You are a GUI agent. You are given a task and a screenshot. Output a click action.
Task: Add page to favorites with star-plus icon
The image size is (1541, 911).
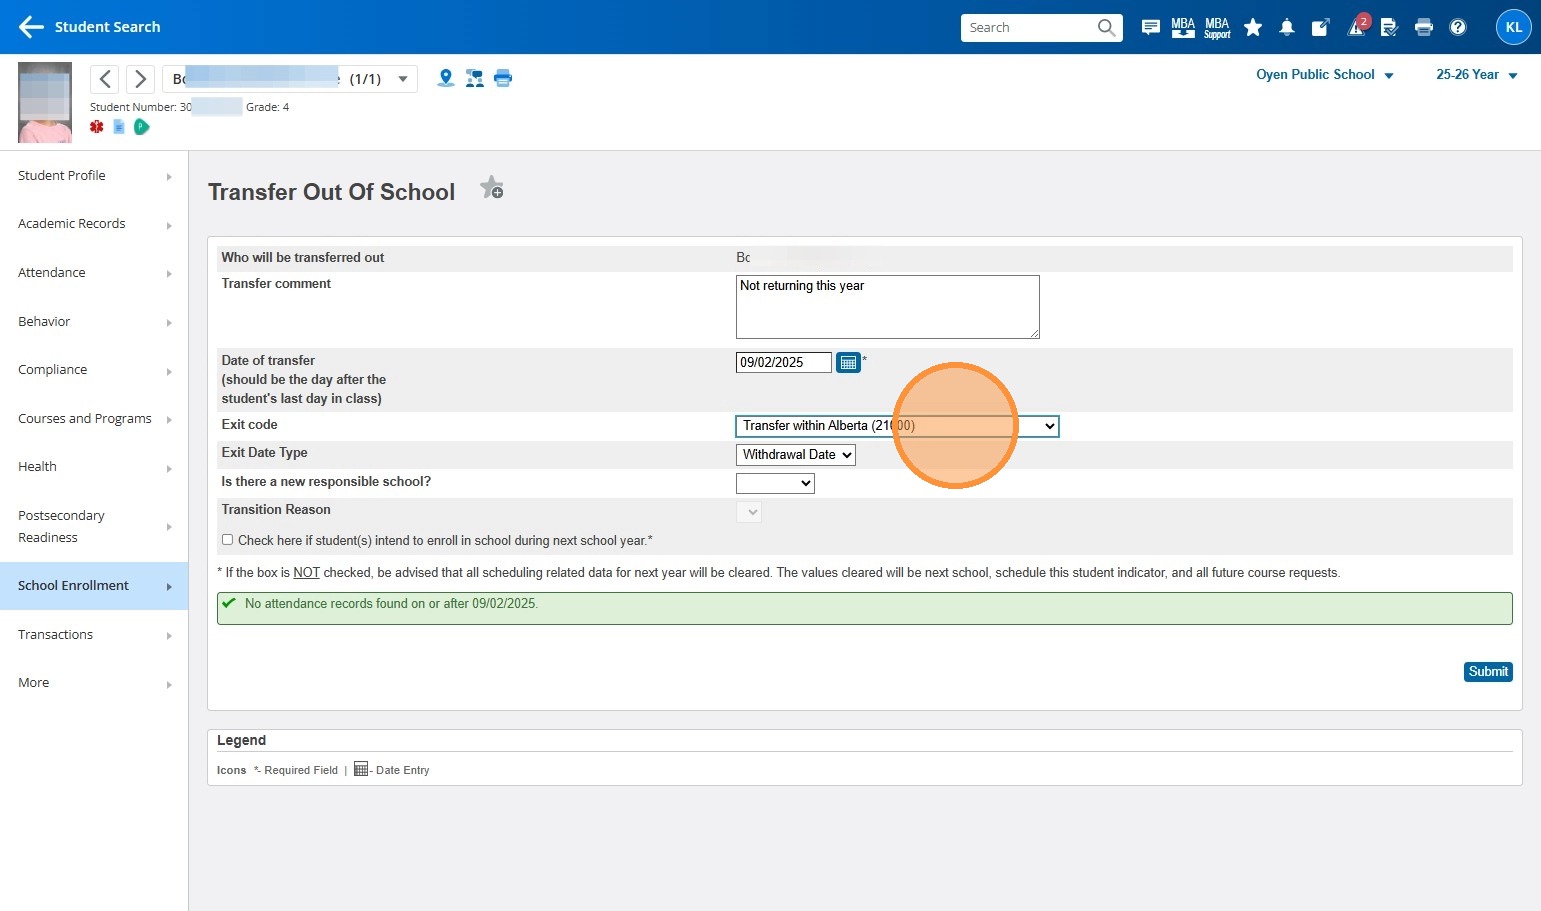click(x=491, y=188)
